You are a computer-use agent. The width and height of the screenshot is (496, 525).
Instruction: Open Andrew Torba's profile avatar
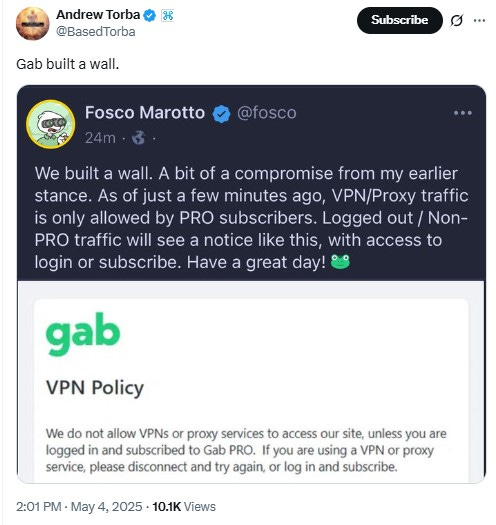tap(32, 23)
